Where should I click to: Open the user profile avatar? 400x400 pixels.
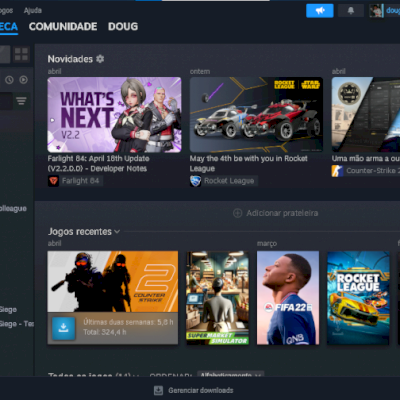click(376, 11)
